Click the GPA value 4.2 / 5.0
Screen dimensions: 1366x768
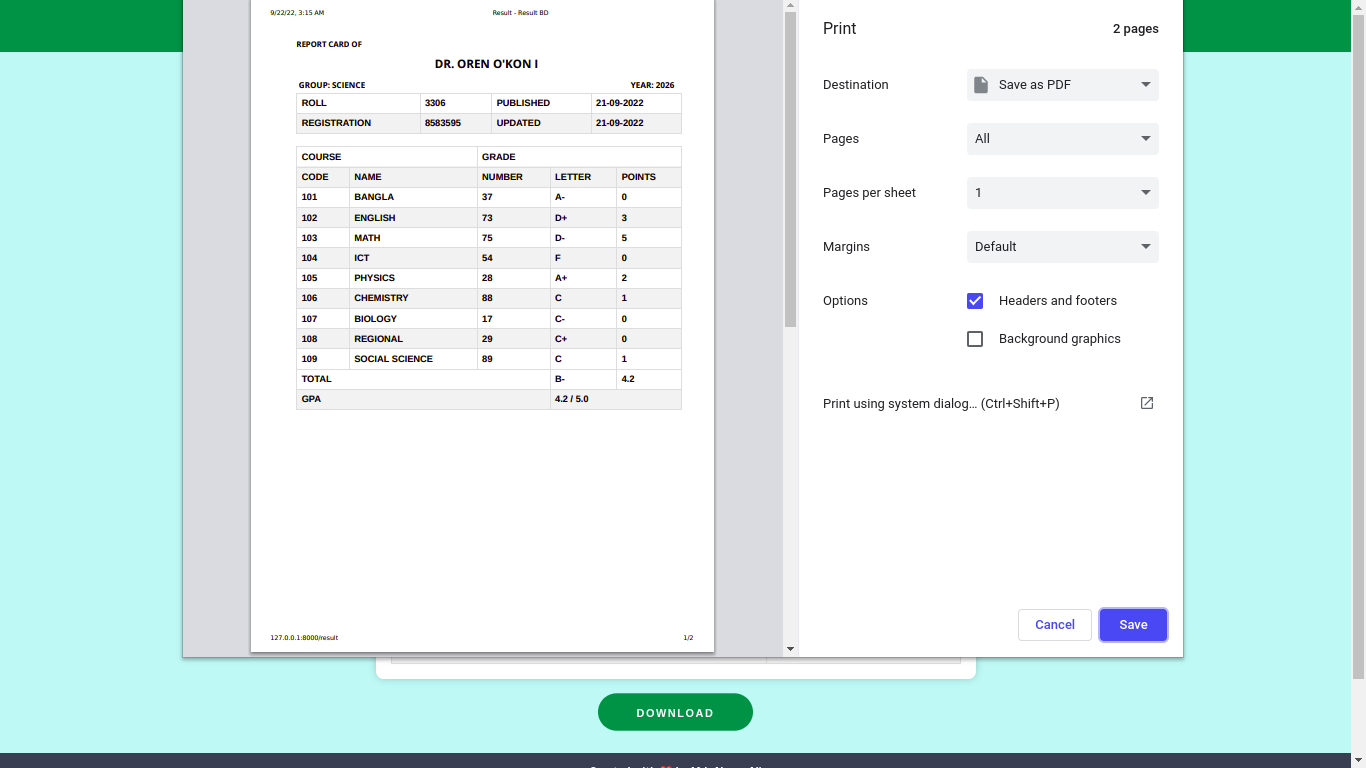tap(572, 399)
